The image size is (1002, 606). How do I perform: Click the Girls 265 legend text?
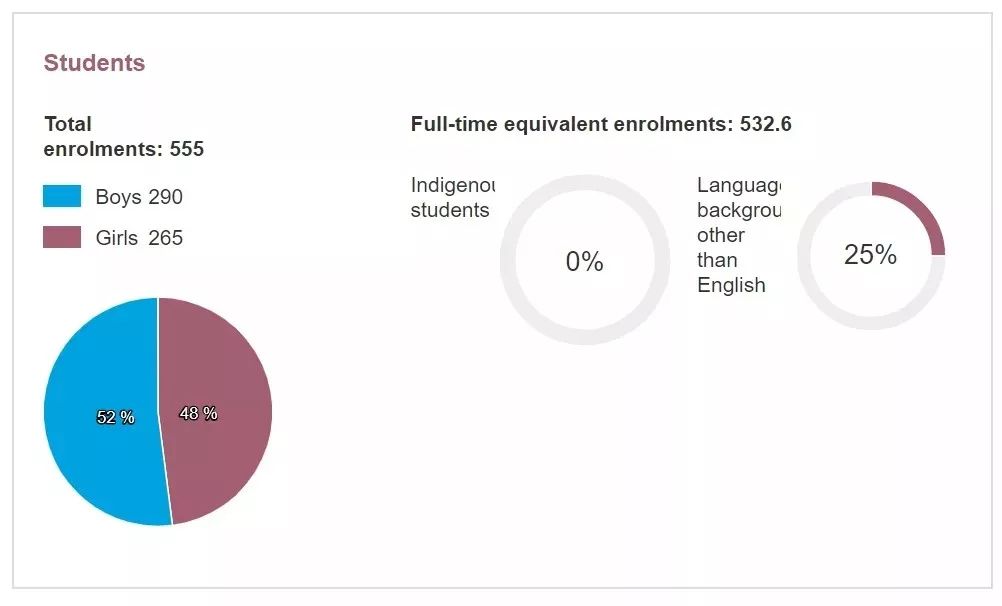point(139,238)
